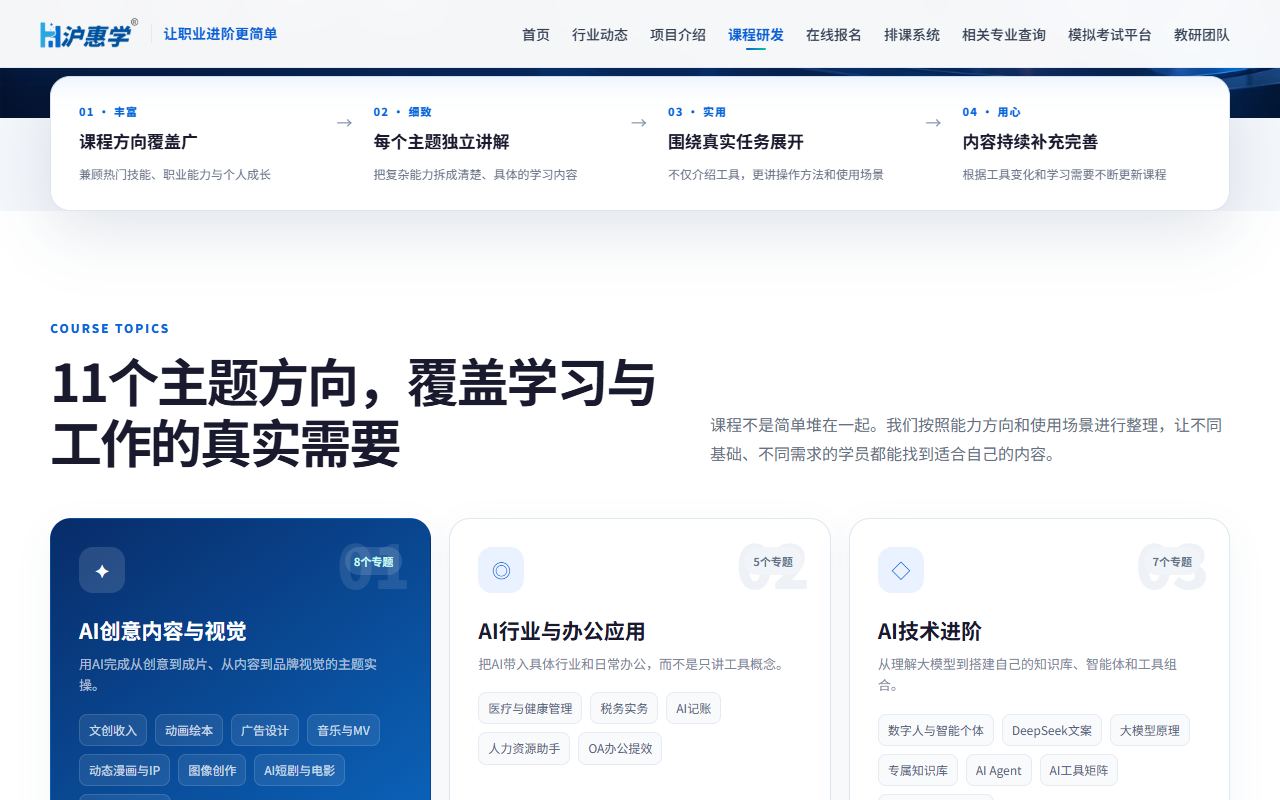Click the circle icon on AI行业与办公应用 card
The height and width of the screenshot is (800, 1280).
pyautogui.click(x=501, y=570)
